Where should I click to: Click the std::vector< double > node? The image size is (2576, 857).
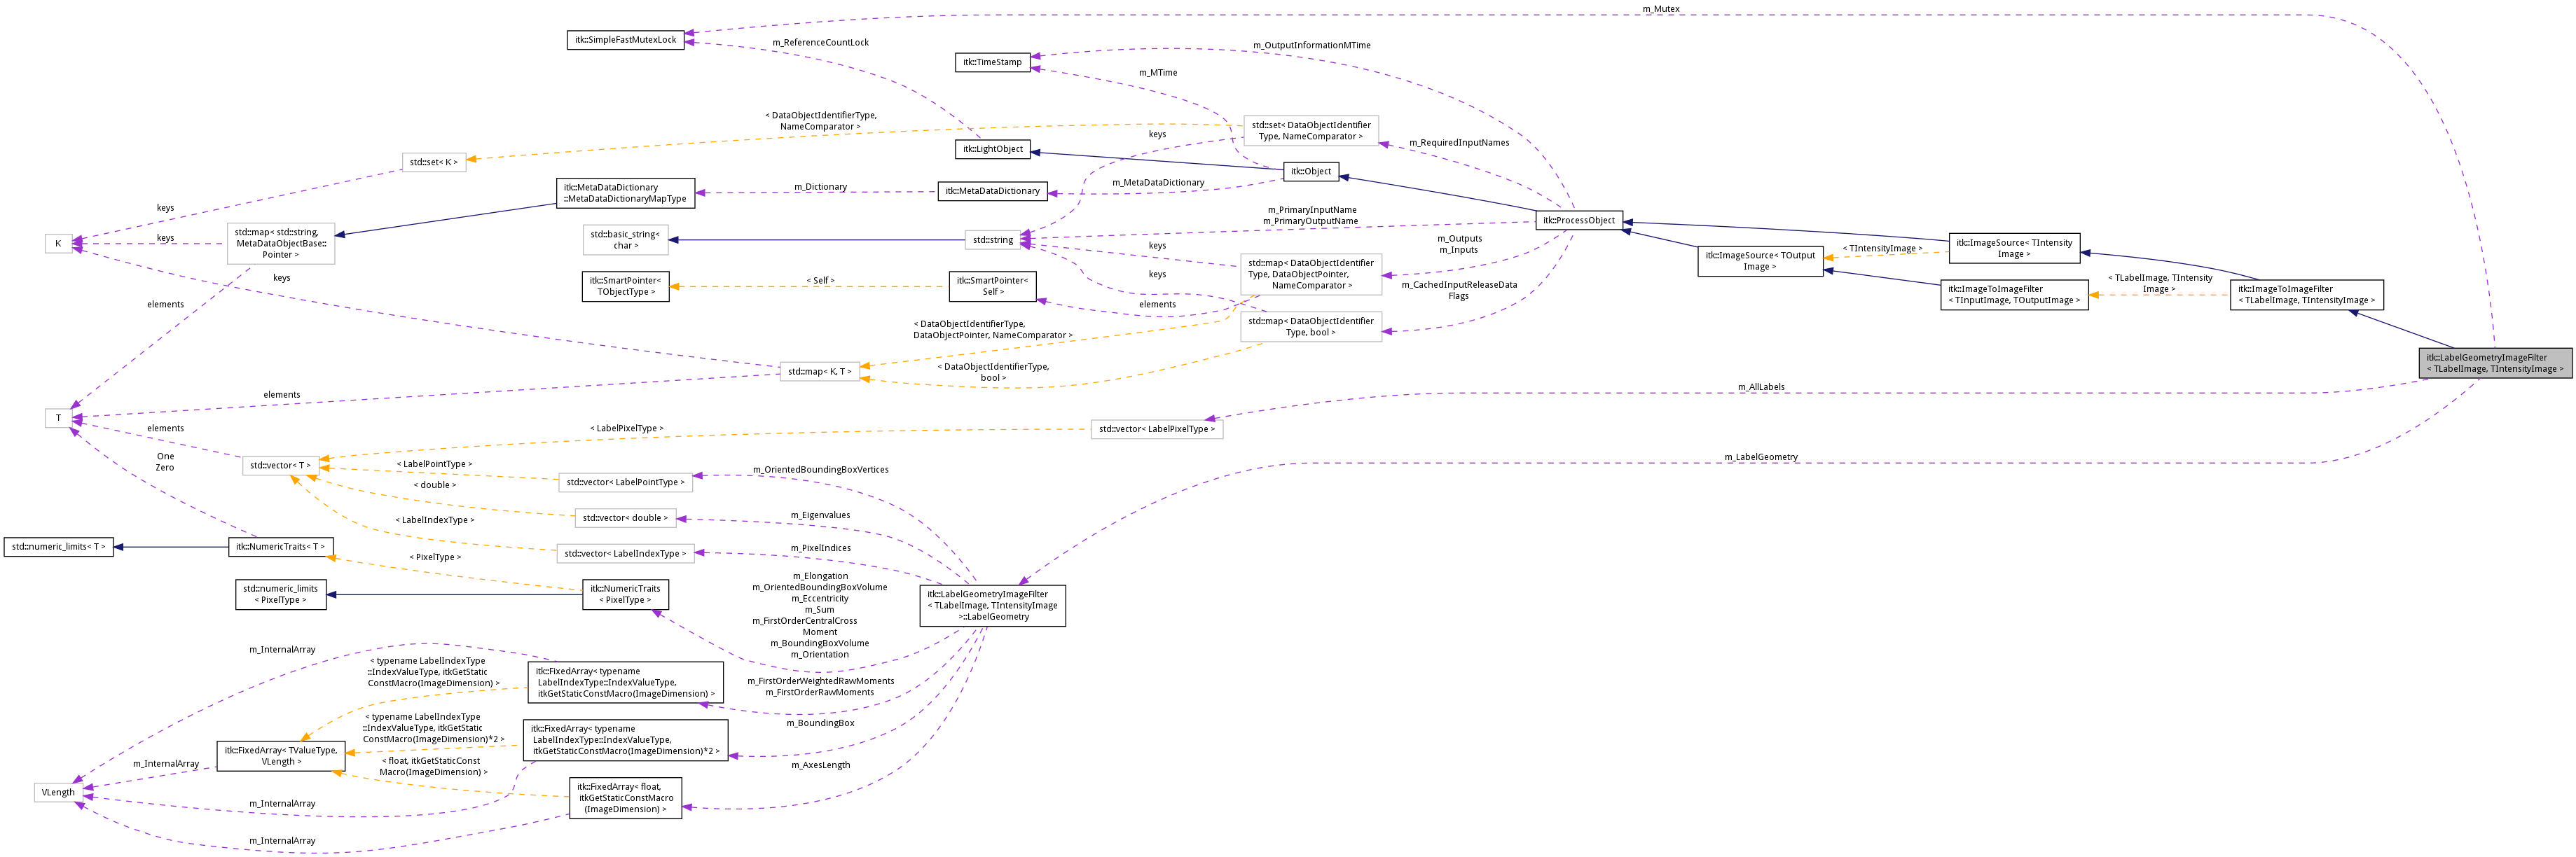pos(625,518)
